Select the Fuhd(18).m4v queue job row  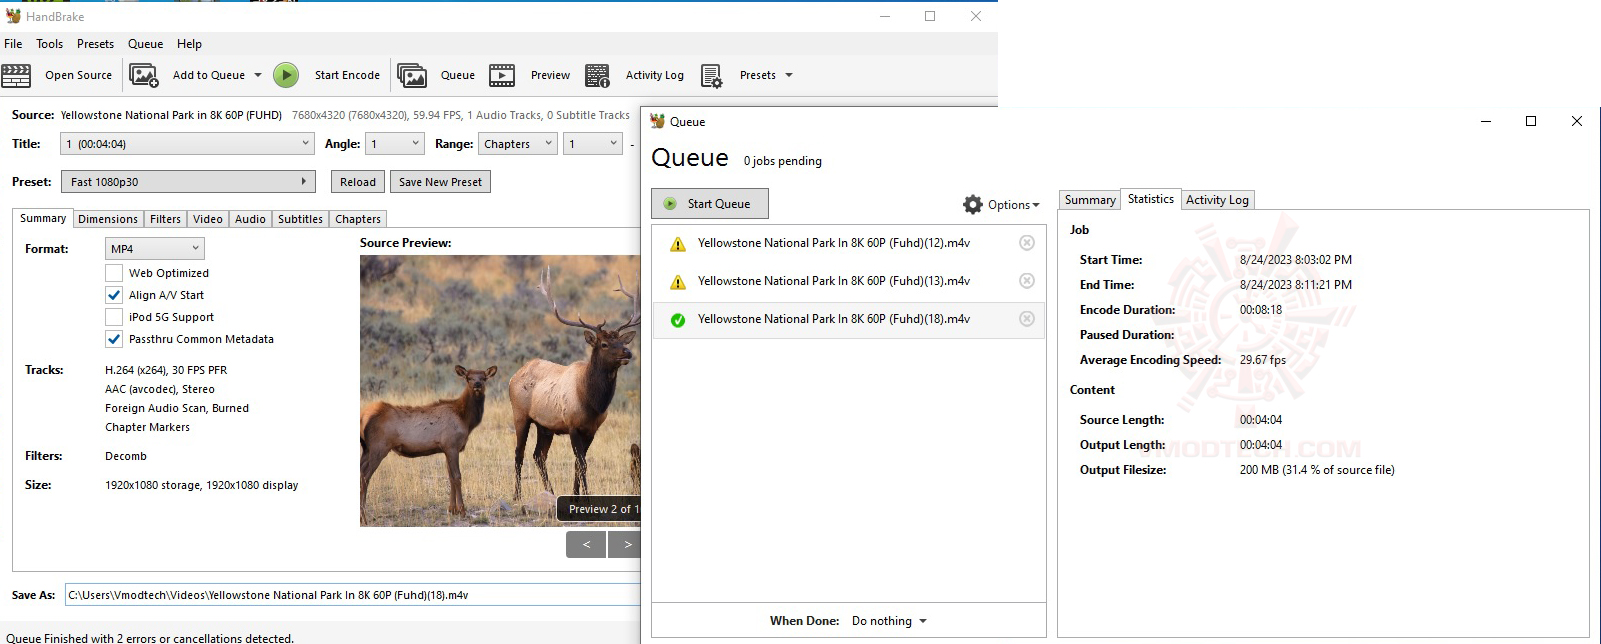click(848, 320)
